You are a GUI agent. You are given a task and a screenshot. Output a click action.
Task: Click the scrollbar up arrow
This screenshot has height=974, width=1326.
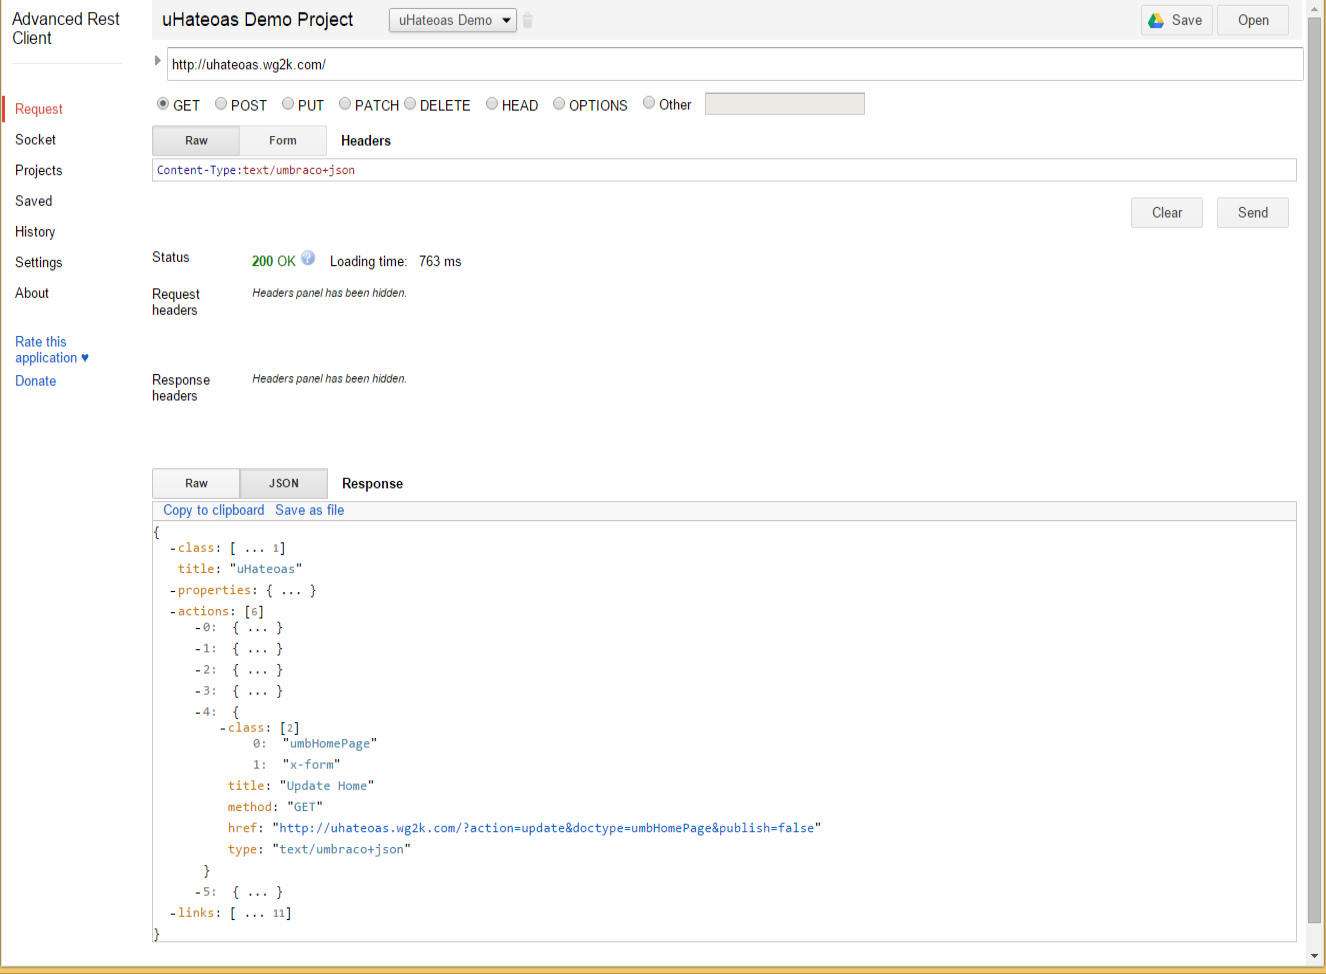1315,7
